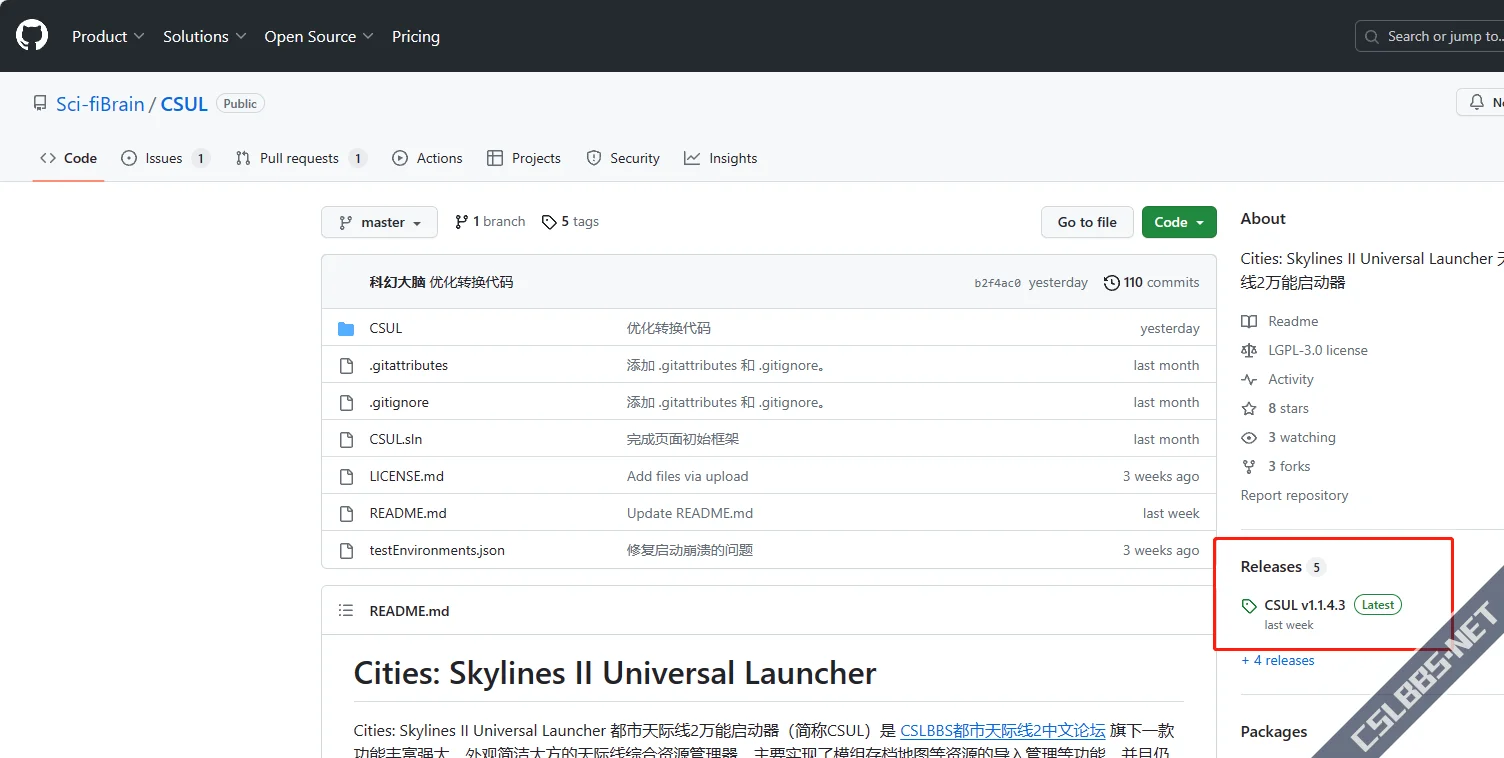Switch to the Issues tab

165,158
